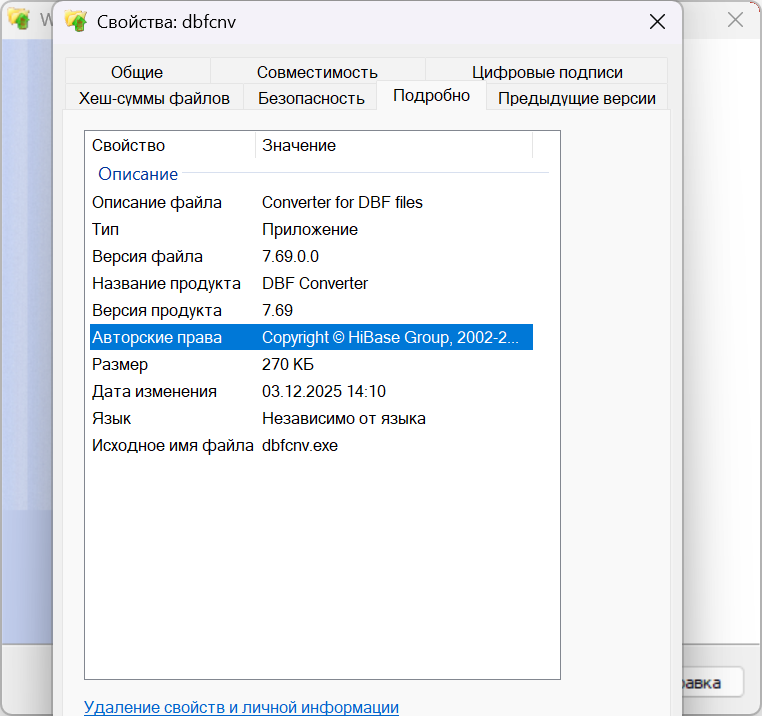Select the Описание файла row
The width and height of the screenshot is (762, 716).
tap(312, 202)
